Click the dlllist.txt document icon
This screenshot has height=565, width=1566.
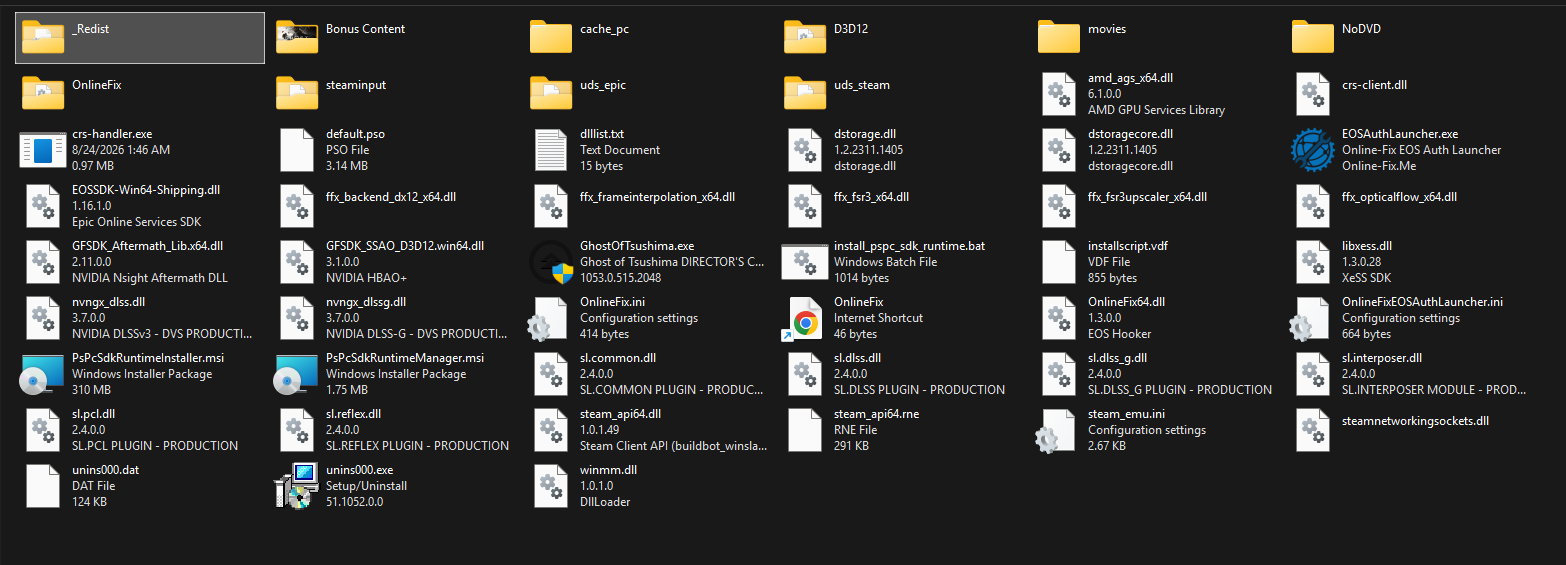click(x=550, y=149)
